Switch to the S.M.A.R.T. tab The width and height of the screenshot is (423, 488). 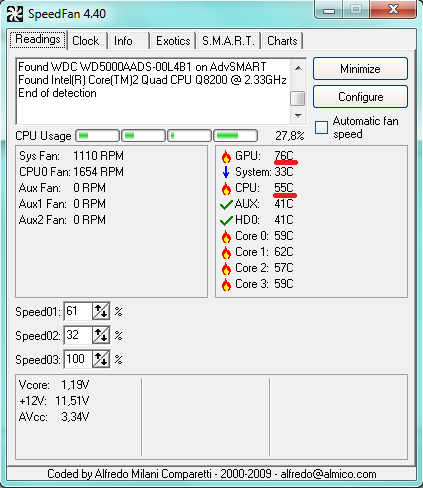pos(228,41)
